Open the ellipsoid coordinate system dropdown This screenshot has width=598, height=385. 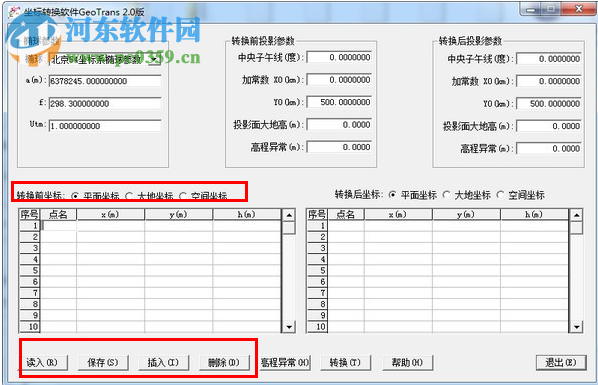[x=154, y=59]
